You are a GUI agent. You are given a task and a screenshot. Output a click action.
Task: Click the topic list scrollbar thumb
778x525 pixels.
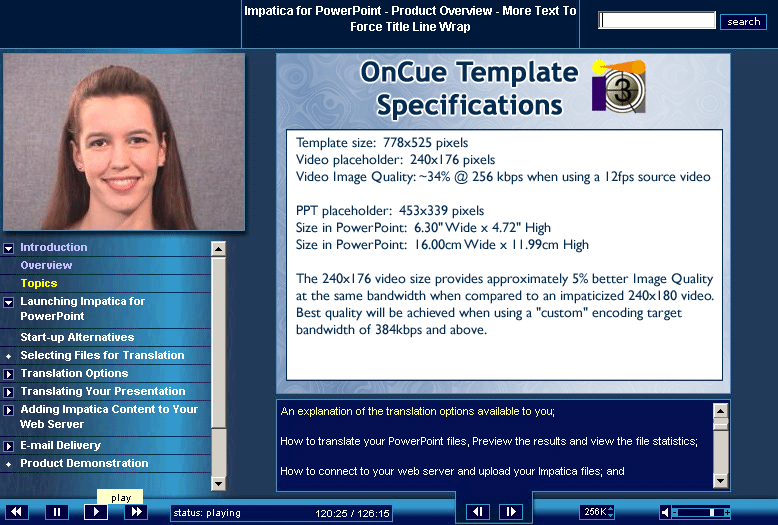tap(218, 342)
